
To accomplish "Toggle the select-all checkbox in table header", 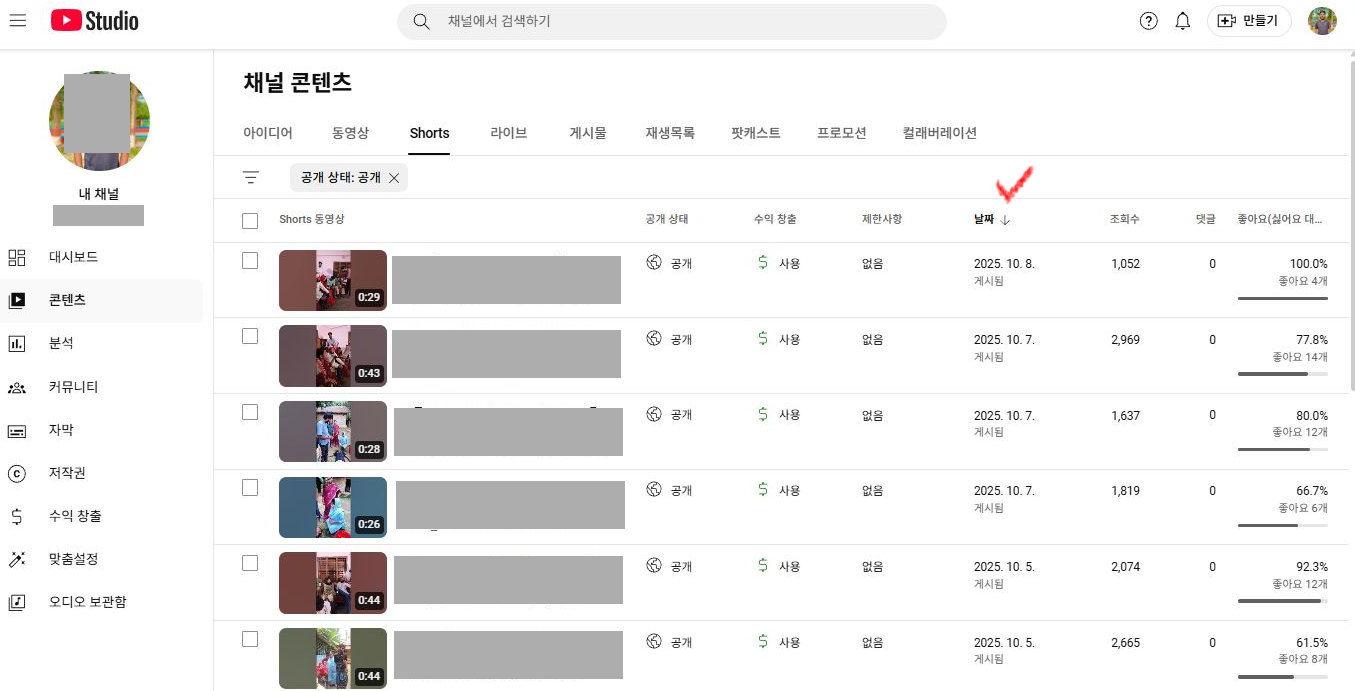I will [250, 220].
